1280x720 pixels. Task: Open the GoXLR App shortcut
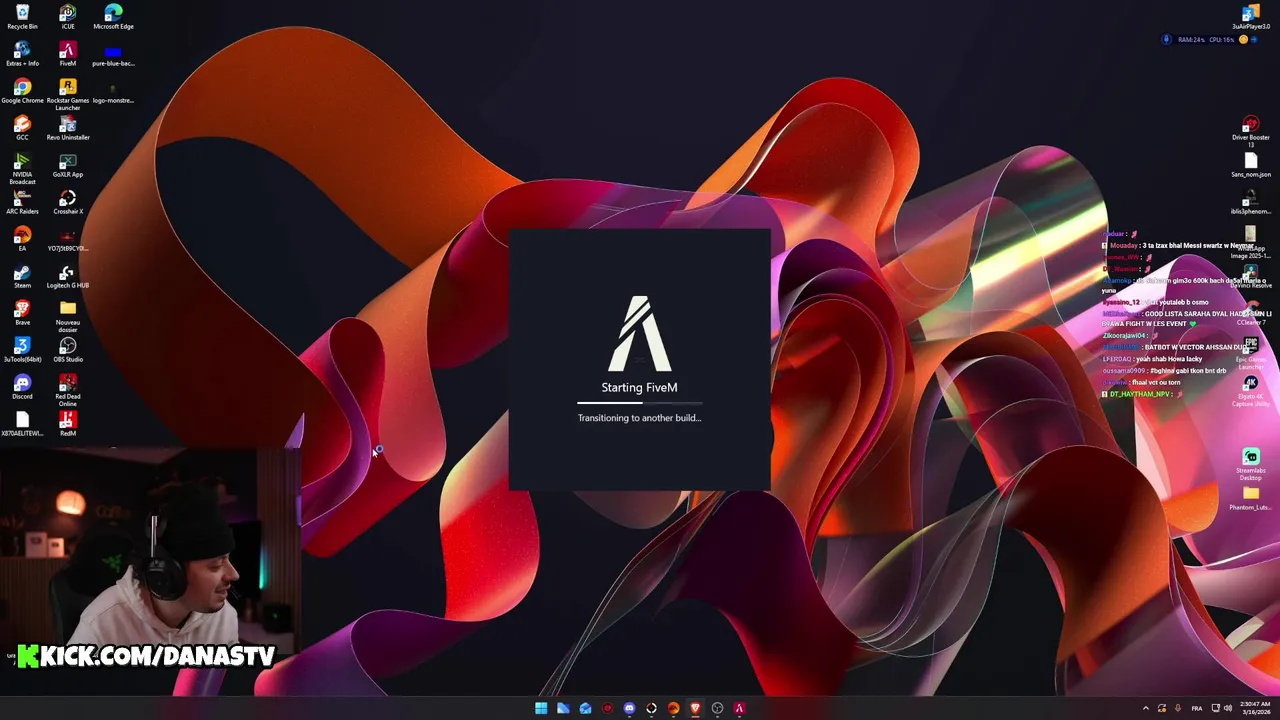(67, 164)
